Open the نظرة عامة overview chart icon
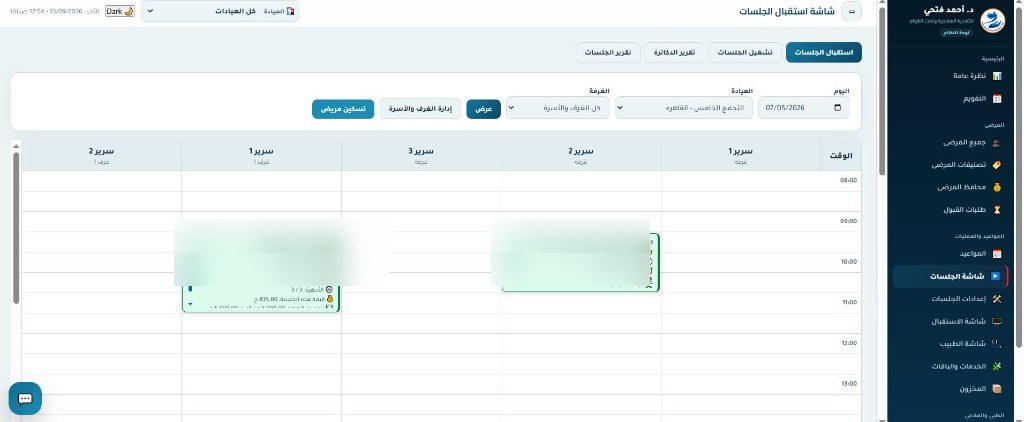 [997, 76]
